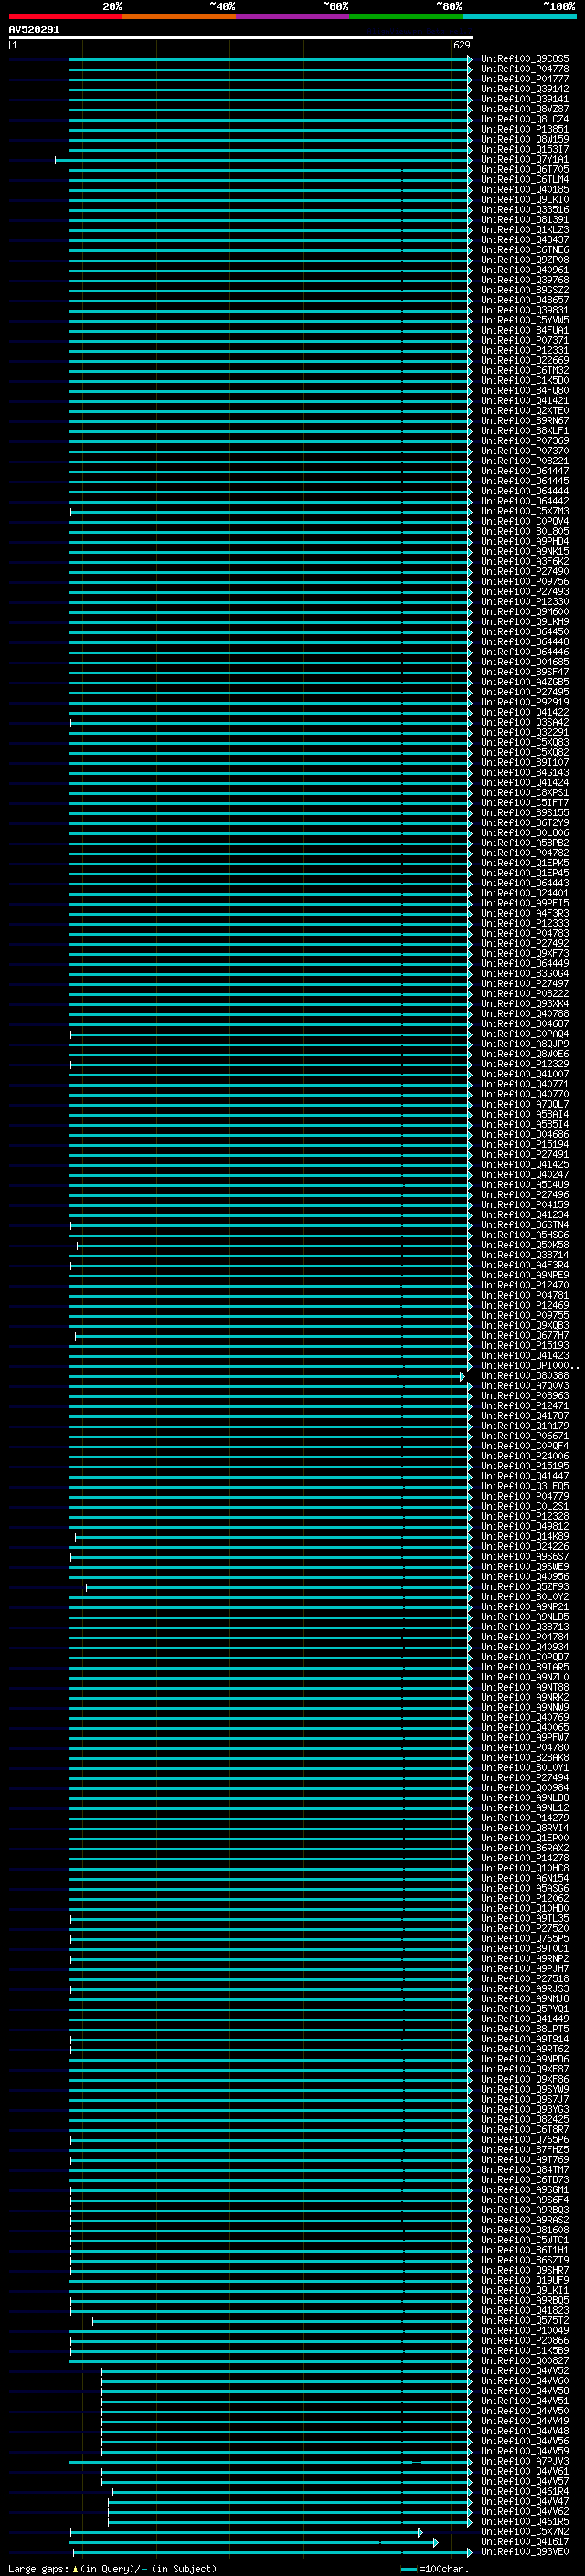Open hit UniRef100_P04777

tap(525, 79)
